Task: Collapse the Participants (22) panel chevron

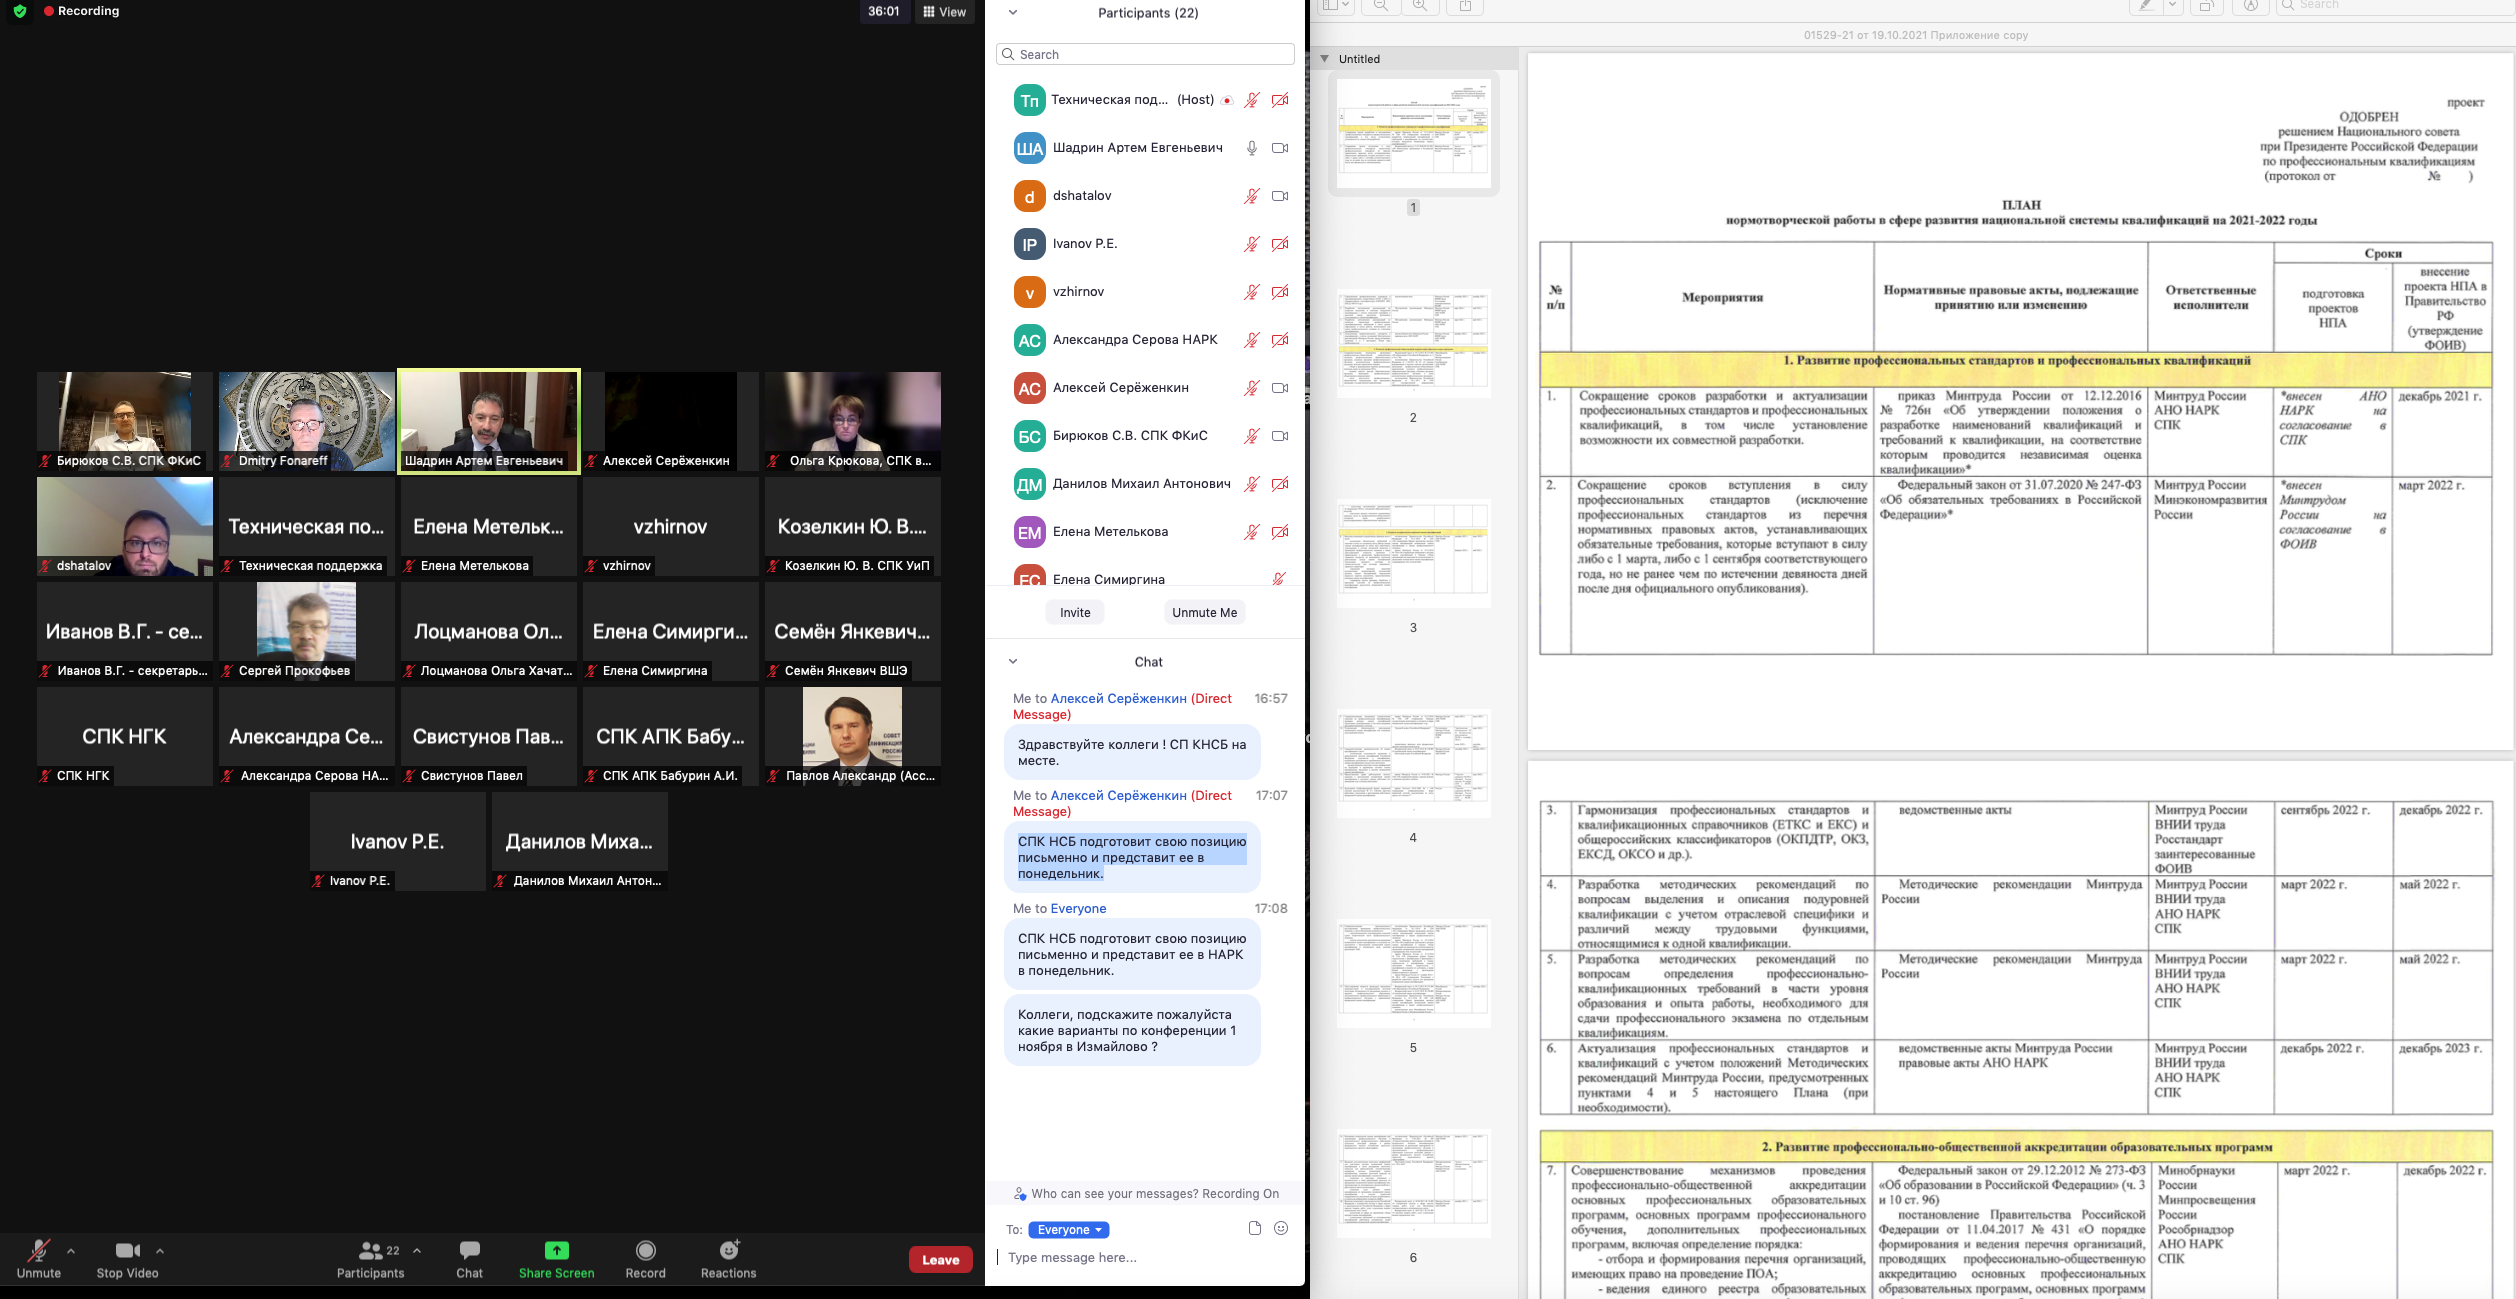Action: point(1013,13)
